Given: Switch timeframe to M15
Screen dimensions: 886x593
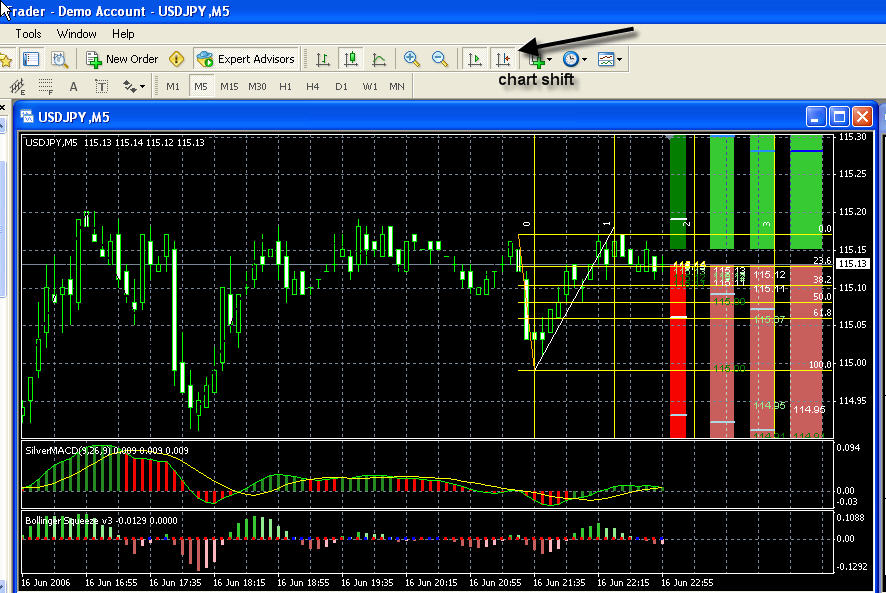Looking at the screenshot, I should coord(229,86).
